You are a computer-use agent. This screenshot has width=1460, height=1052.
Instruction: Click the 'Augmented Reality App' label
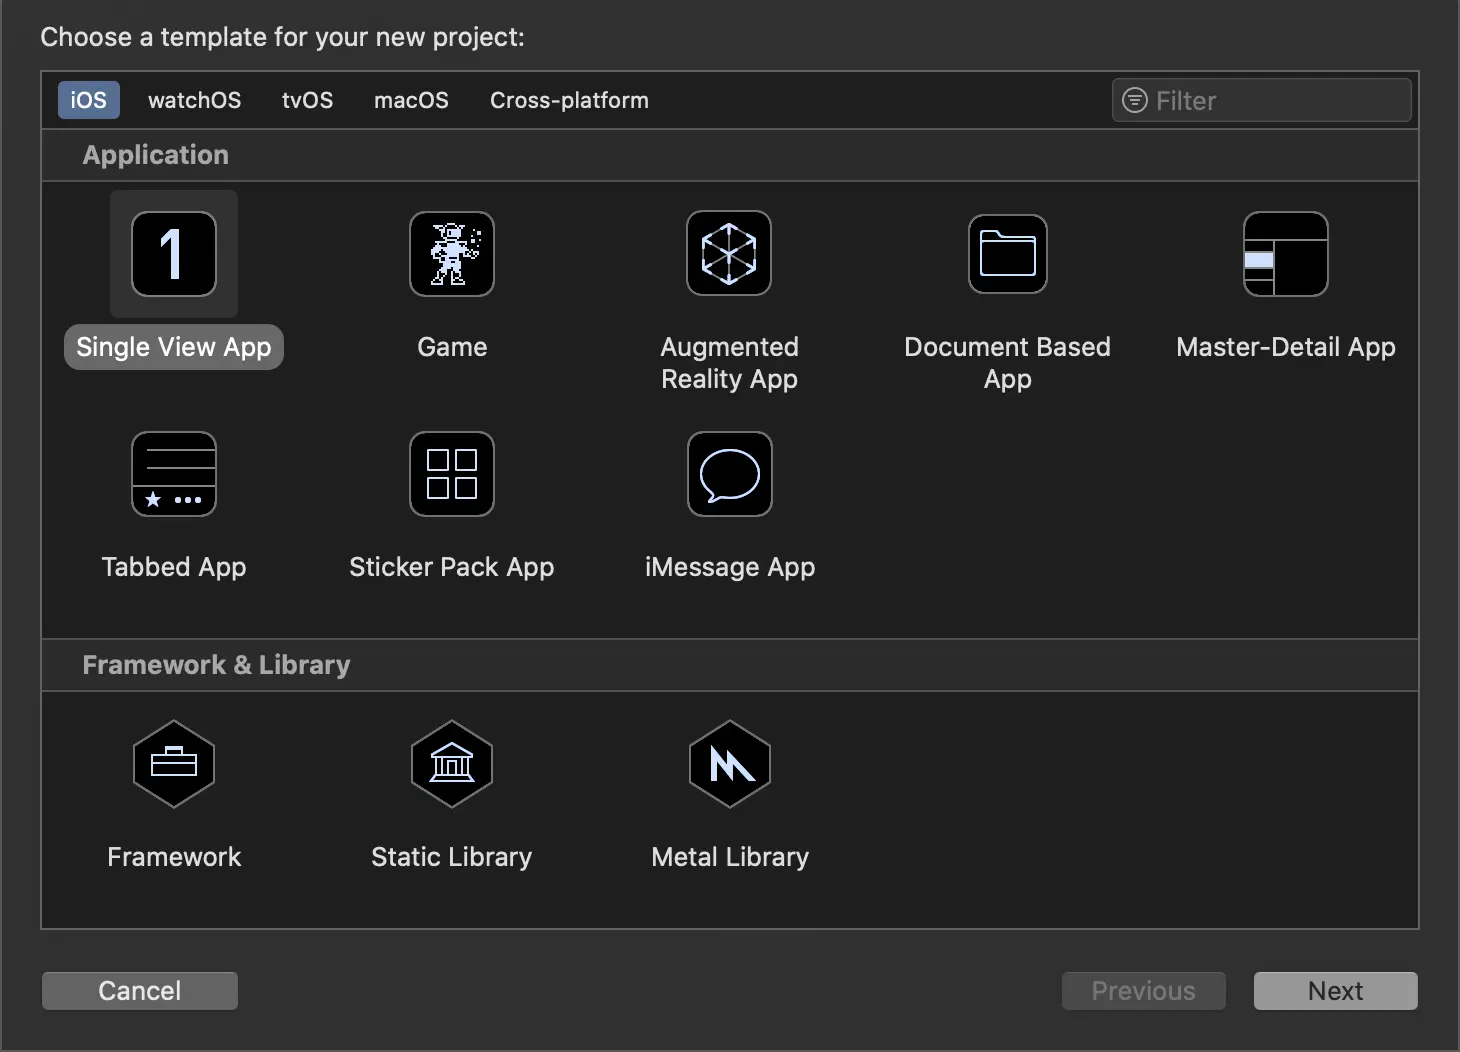point(730,363)
